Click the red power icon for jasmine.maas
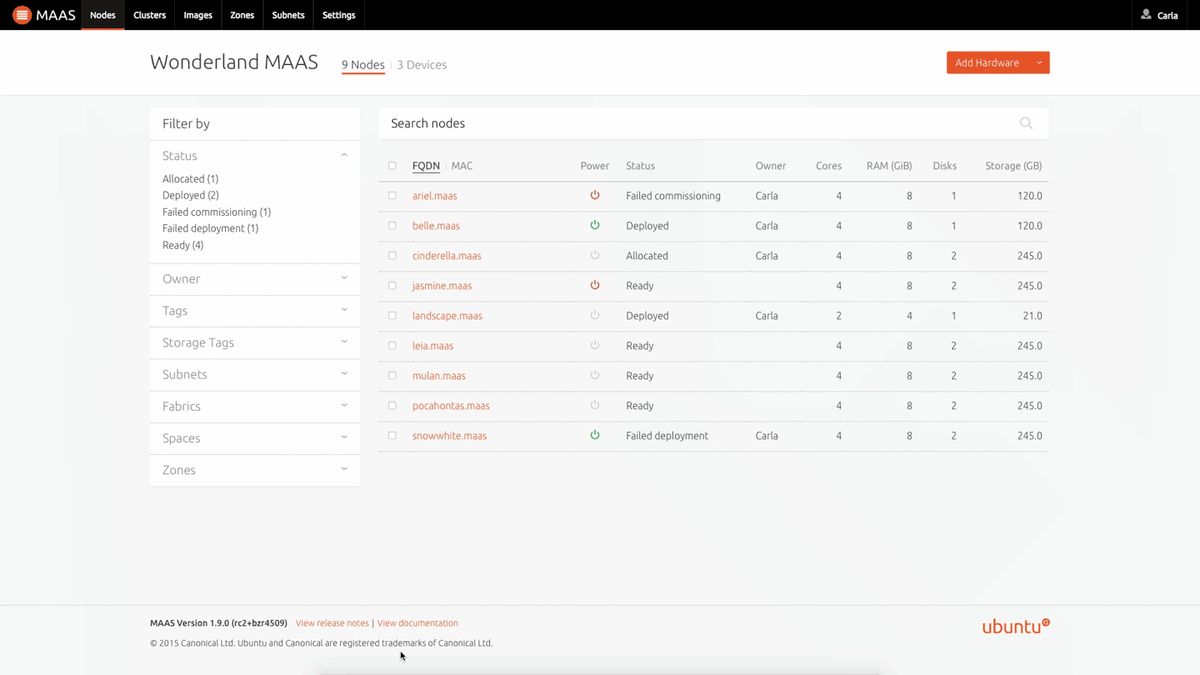Screen dimensions: 1200x675 [x=595, y=286]
